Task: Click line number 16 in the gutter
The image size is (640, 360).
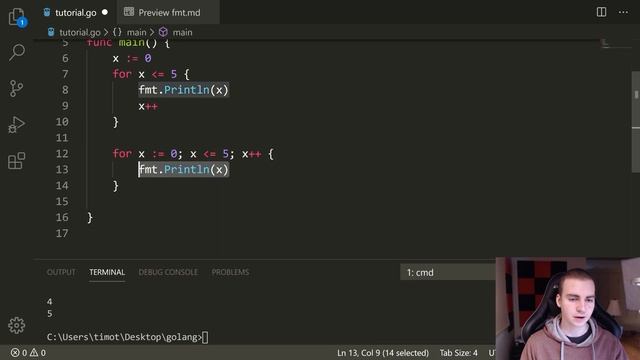Action: coord(62,217)
